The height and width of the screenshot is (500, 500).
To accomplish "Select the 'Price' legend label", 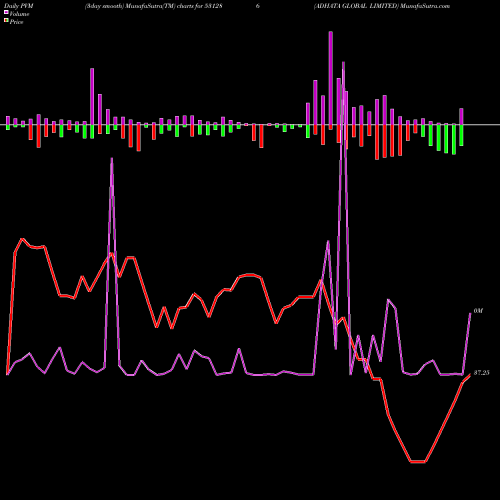I will point(16,22).
